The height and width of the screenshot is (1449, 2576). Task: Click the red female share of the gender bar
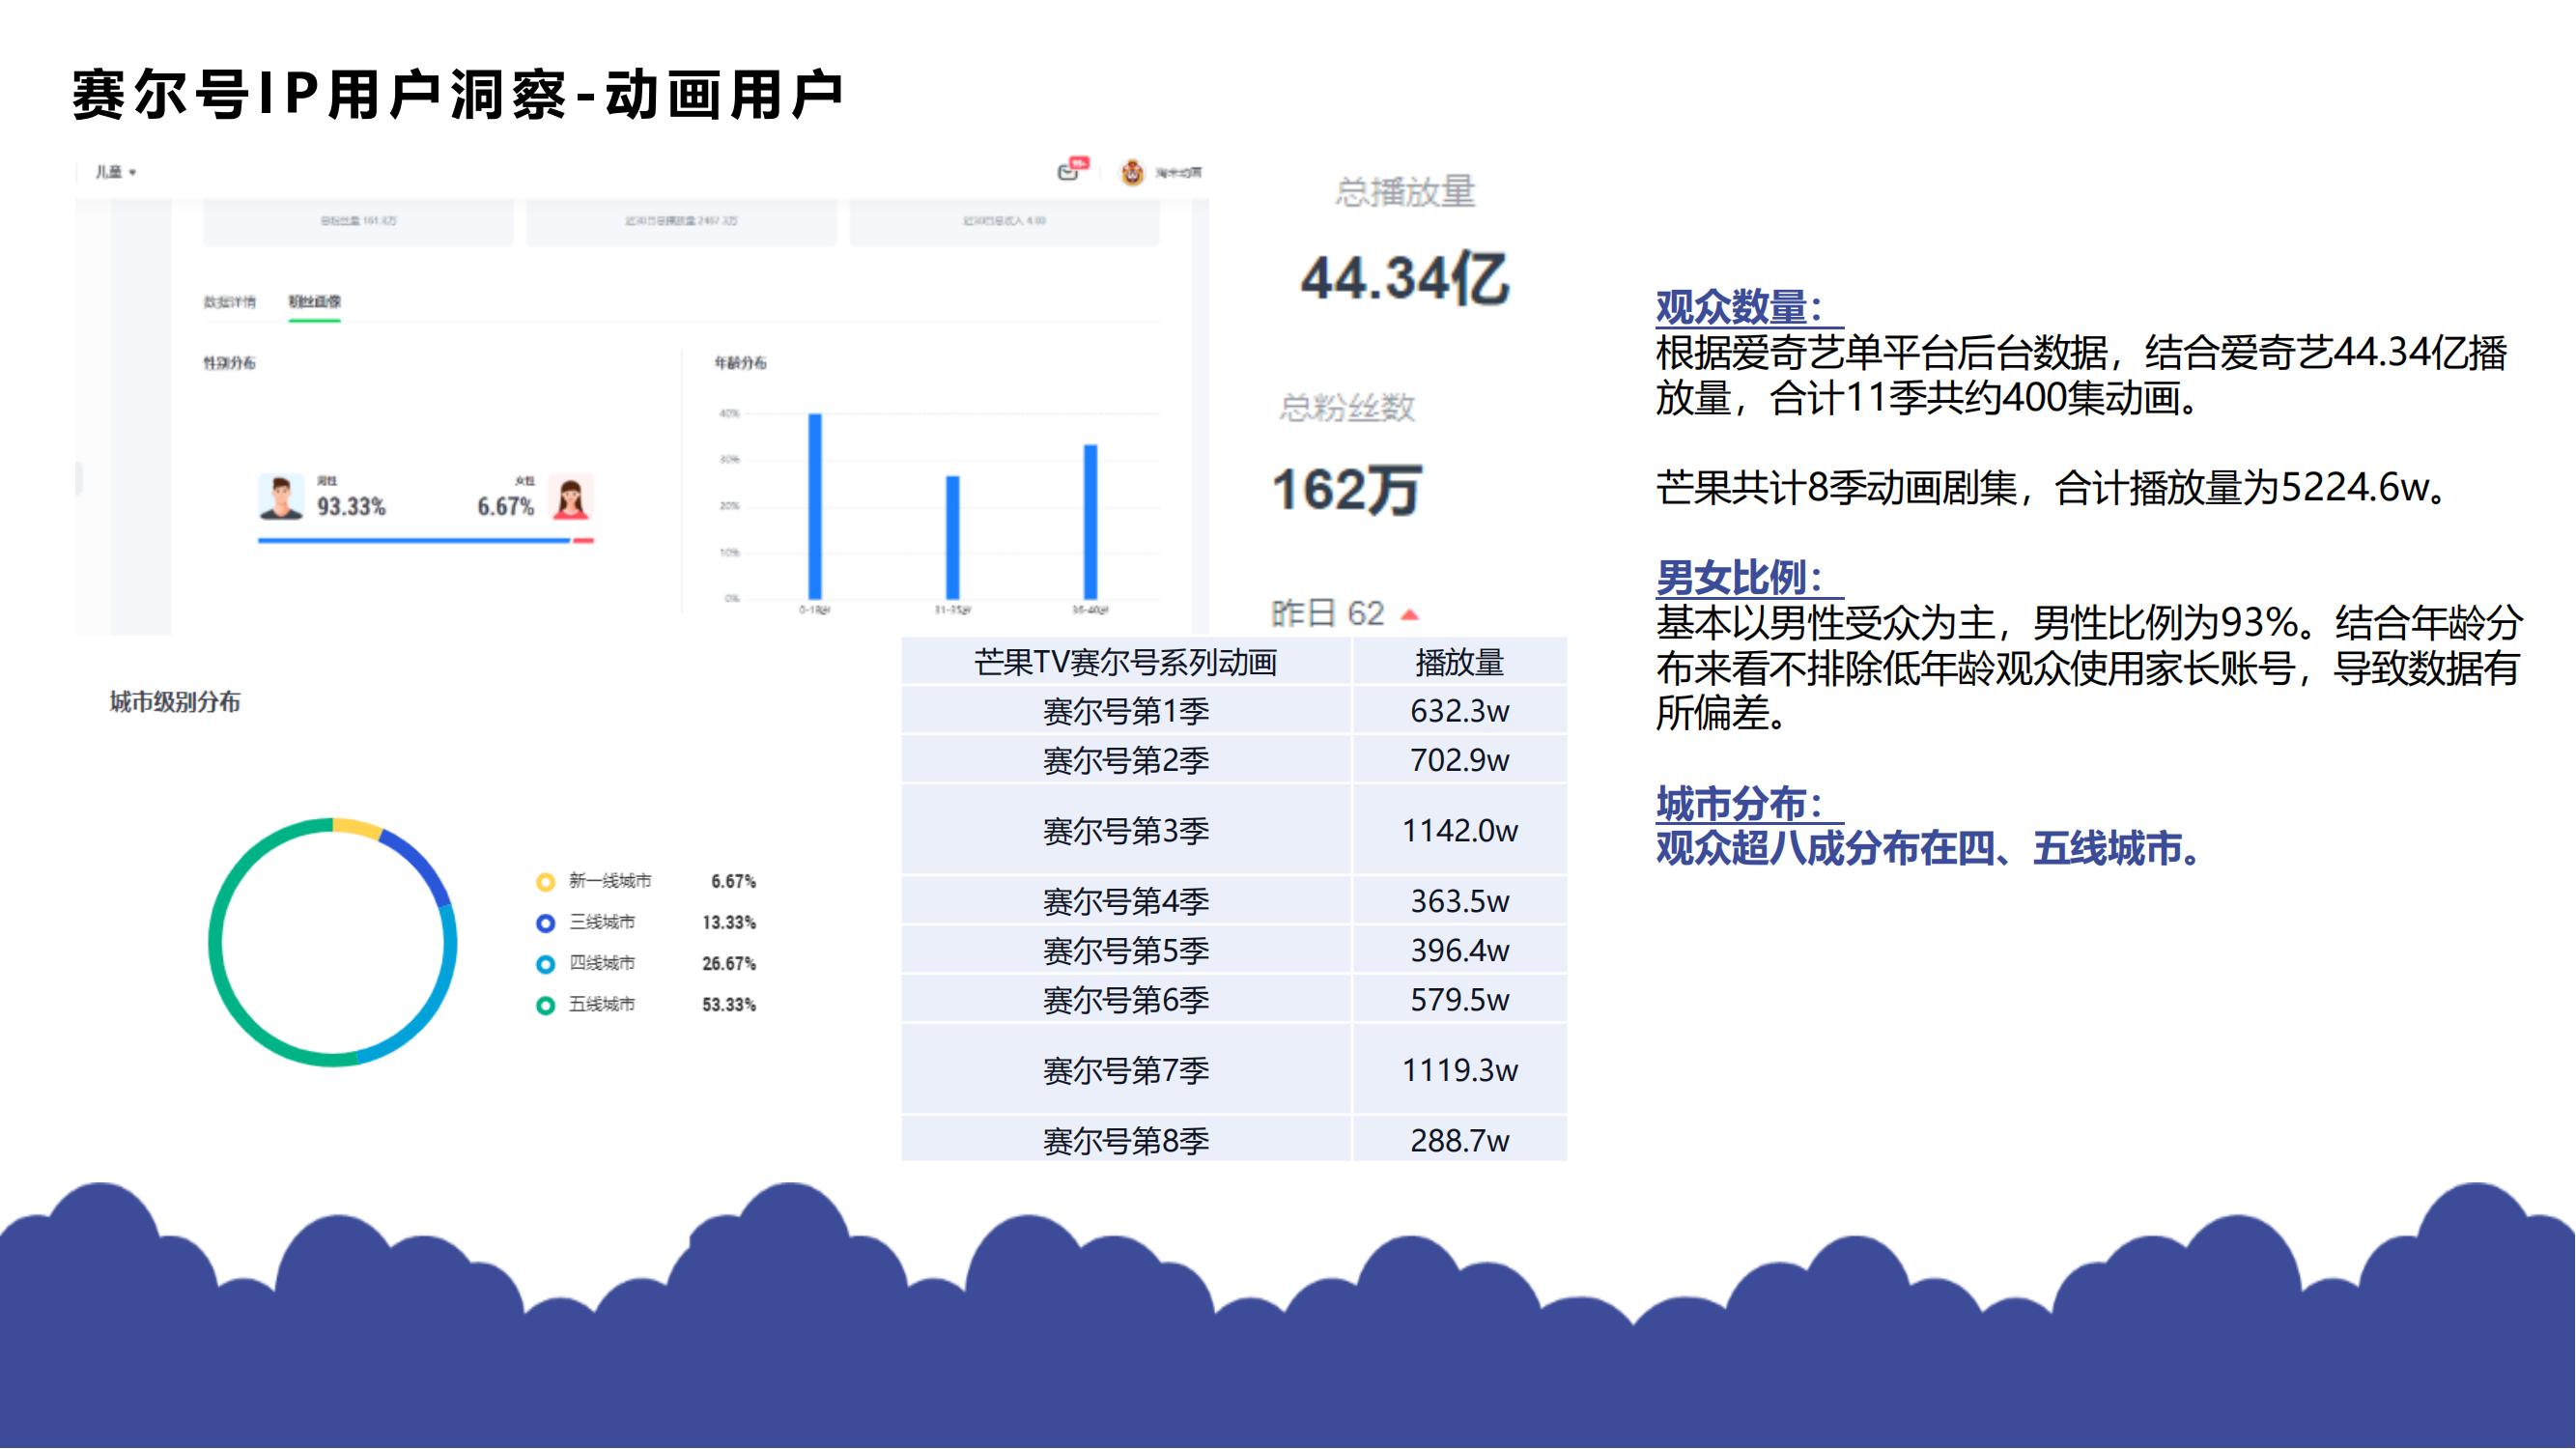583,541
